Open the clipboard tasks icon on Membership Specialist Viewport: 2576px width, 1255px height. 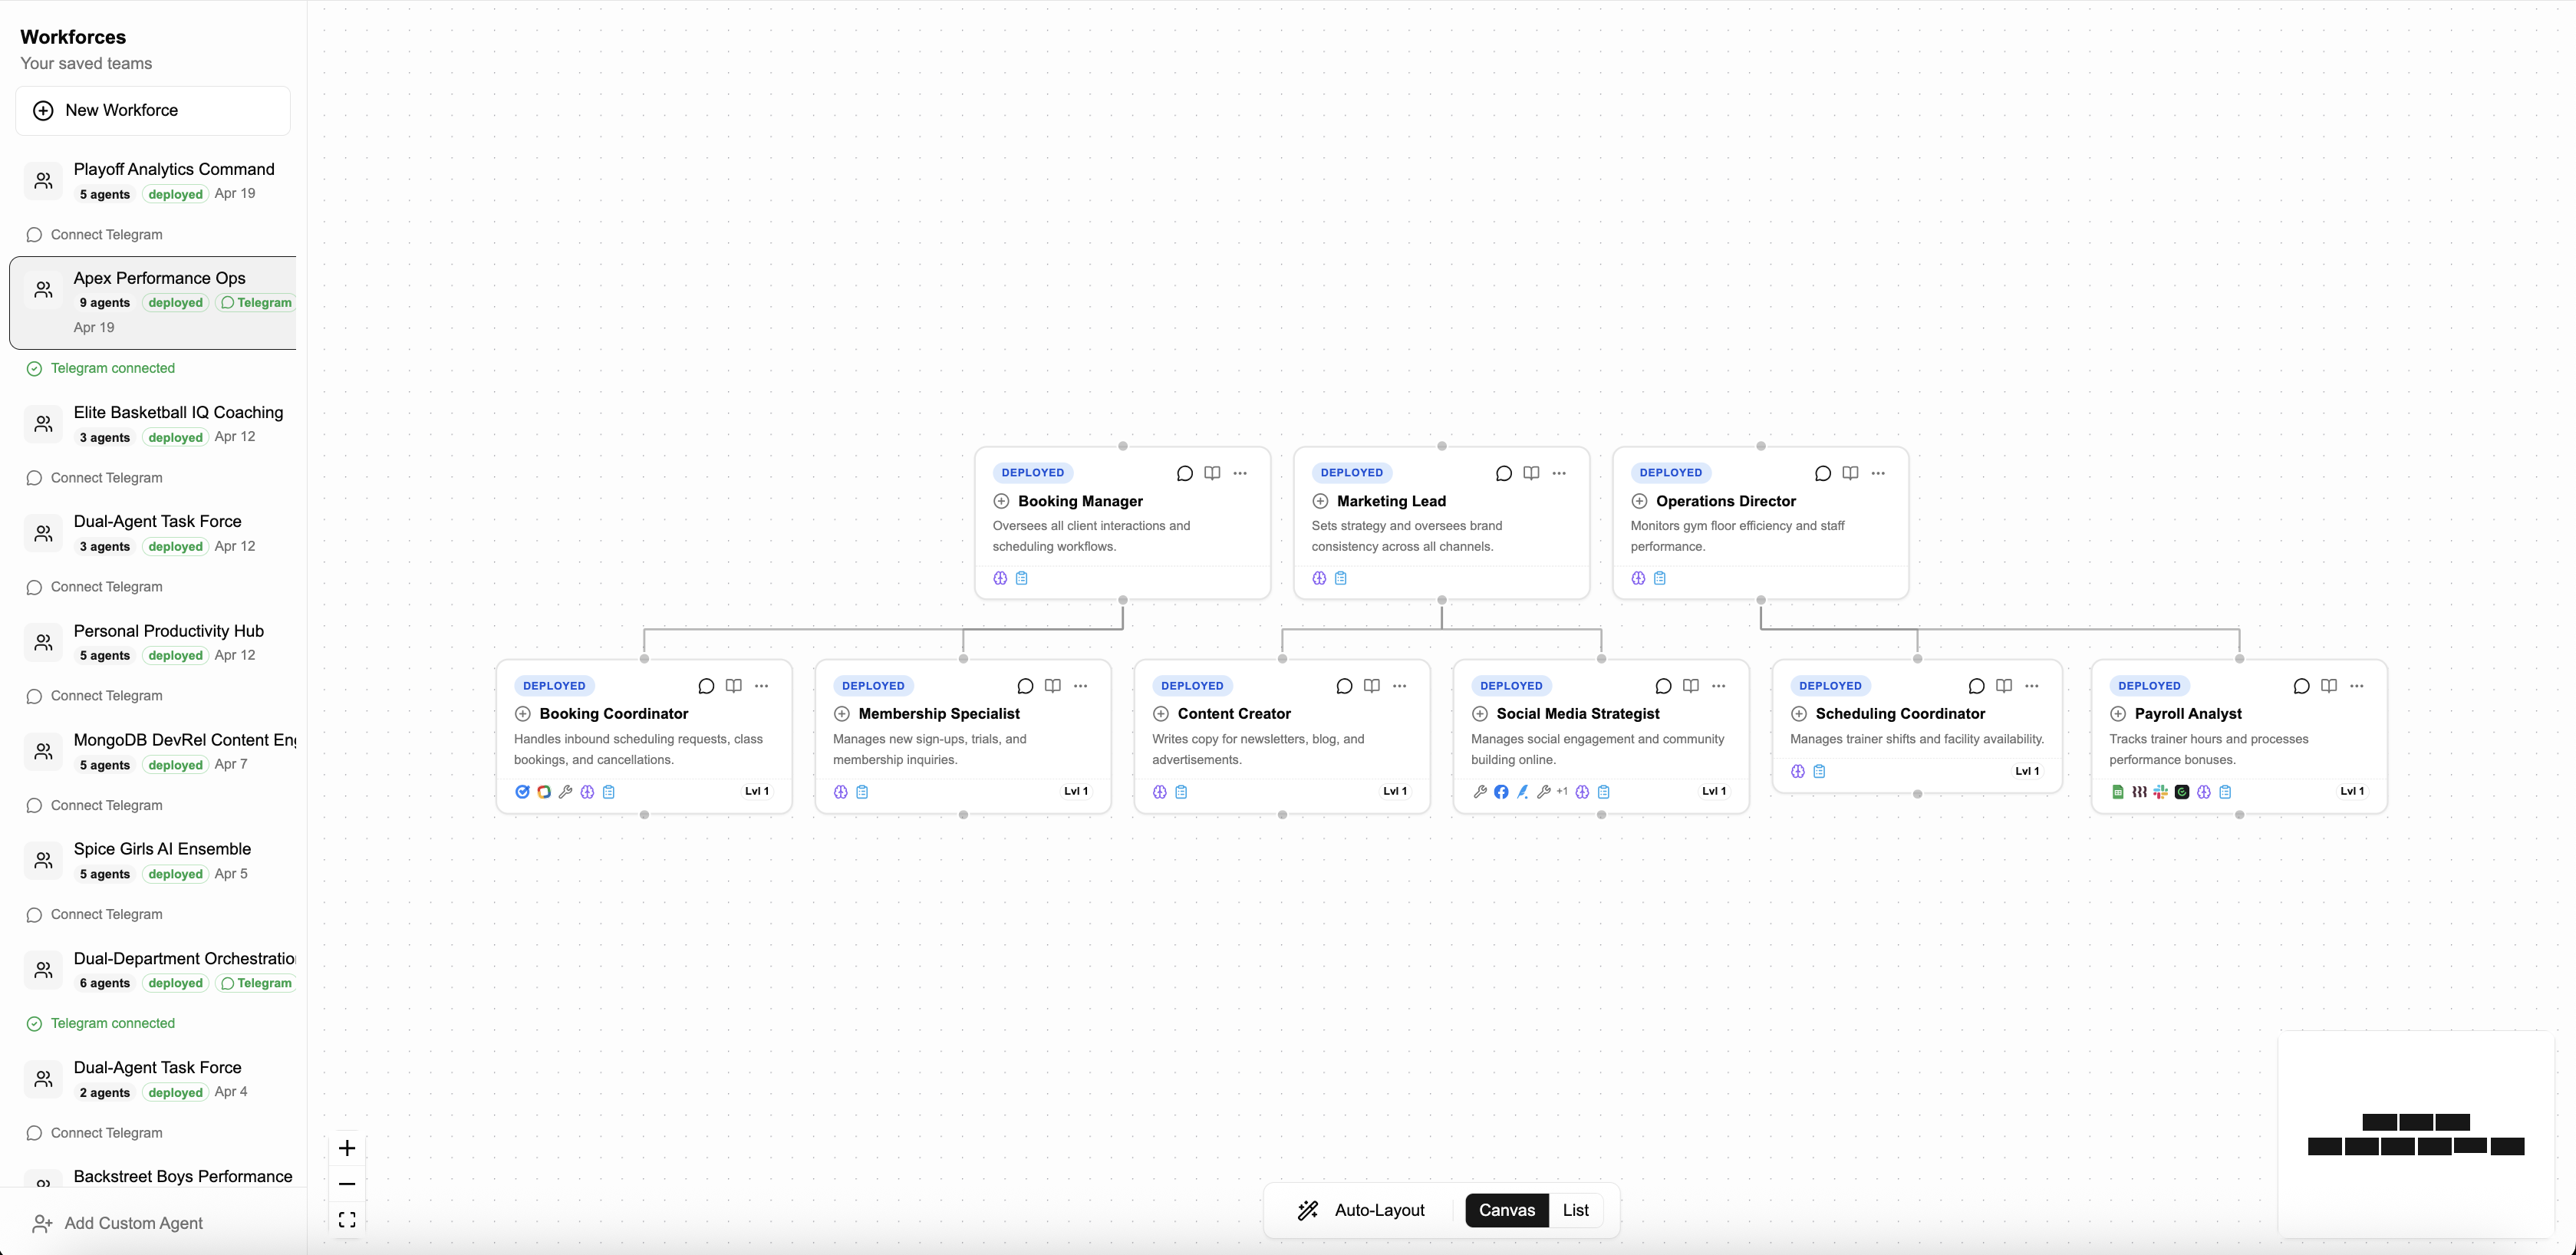click(863, 791)
